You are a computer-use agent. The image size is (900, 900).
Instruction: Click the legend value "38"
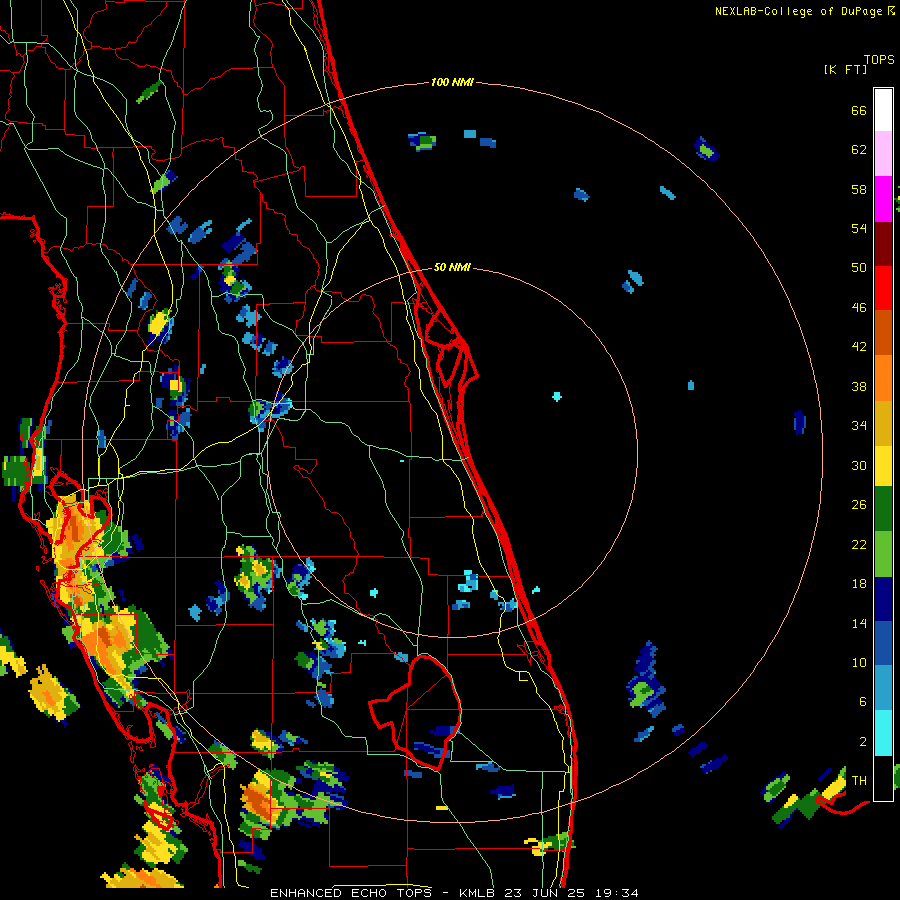859,386
